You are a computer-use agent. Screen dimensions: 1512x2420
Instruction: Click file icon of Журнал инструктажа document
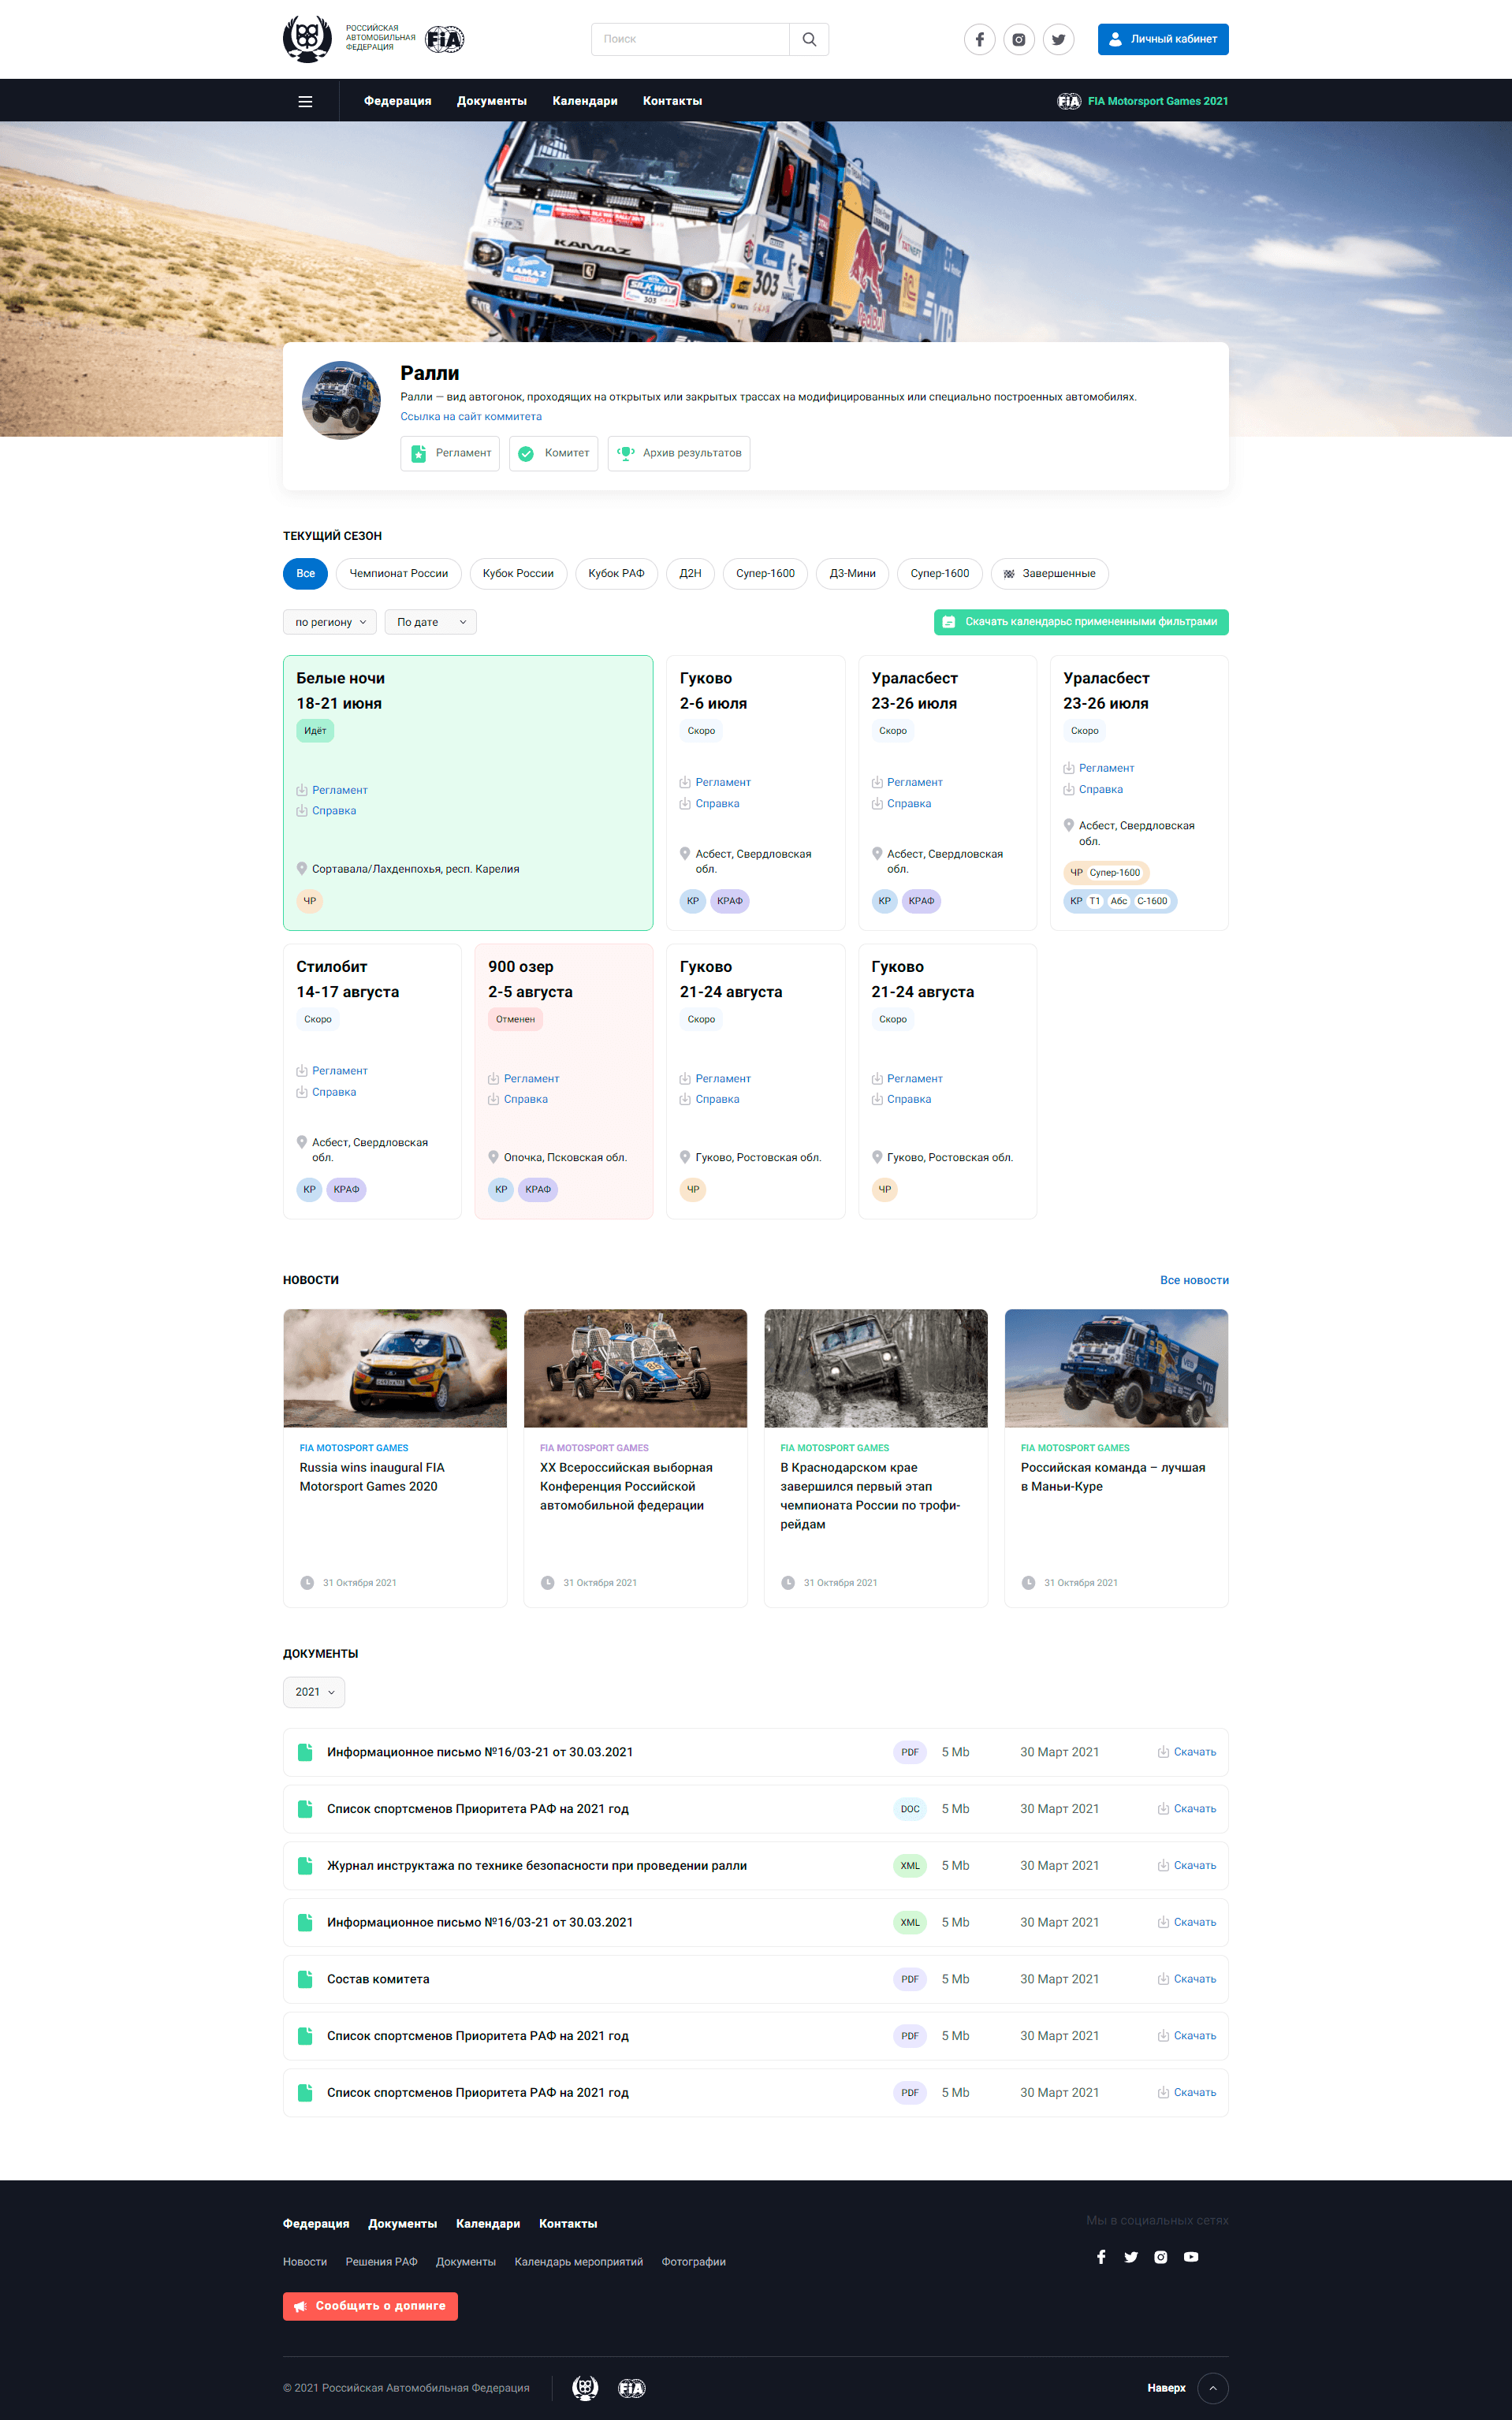305,1865
